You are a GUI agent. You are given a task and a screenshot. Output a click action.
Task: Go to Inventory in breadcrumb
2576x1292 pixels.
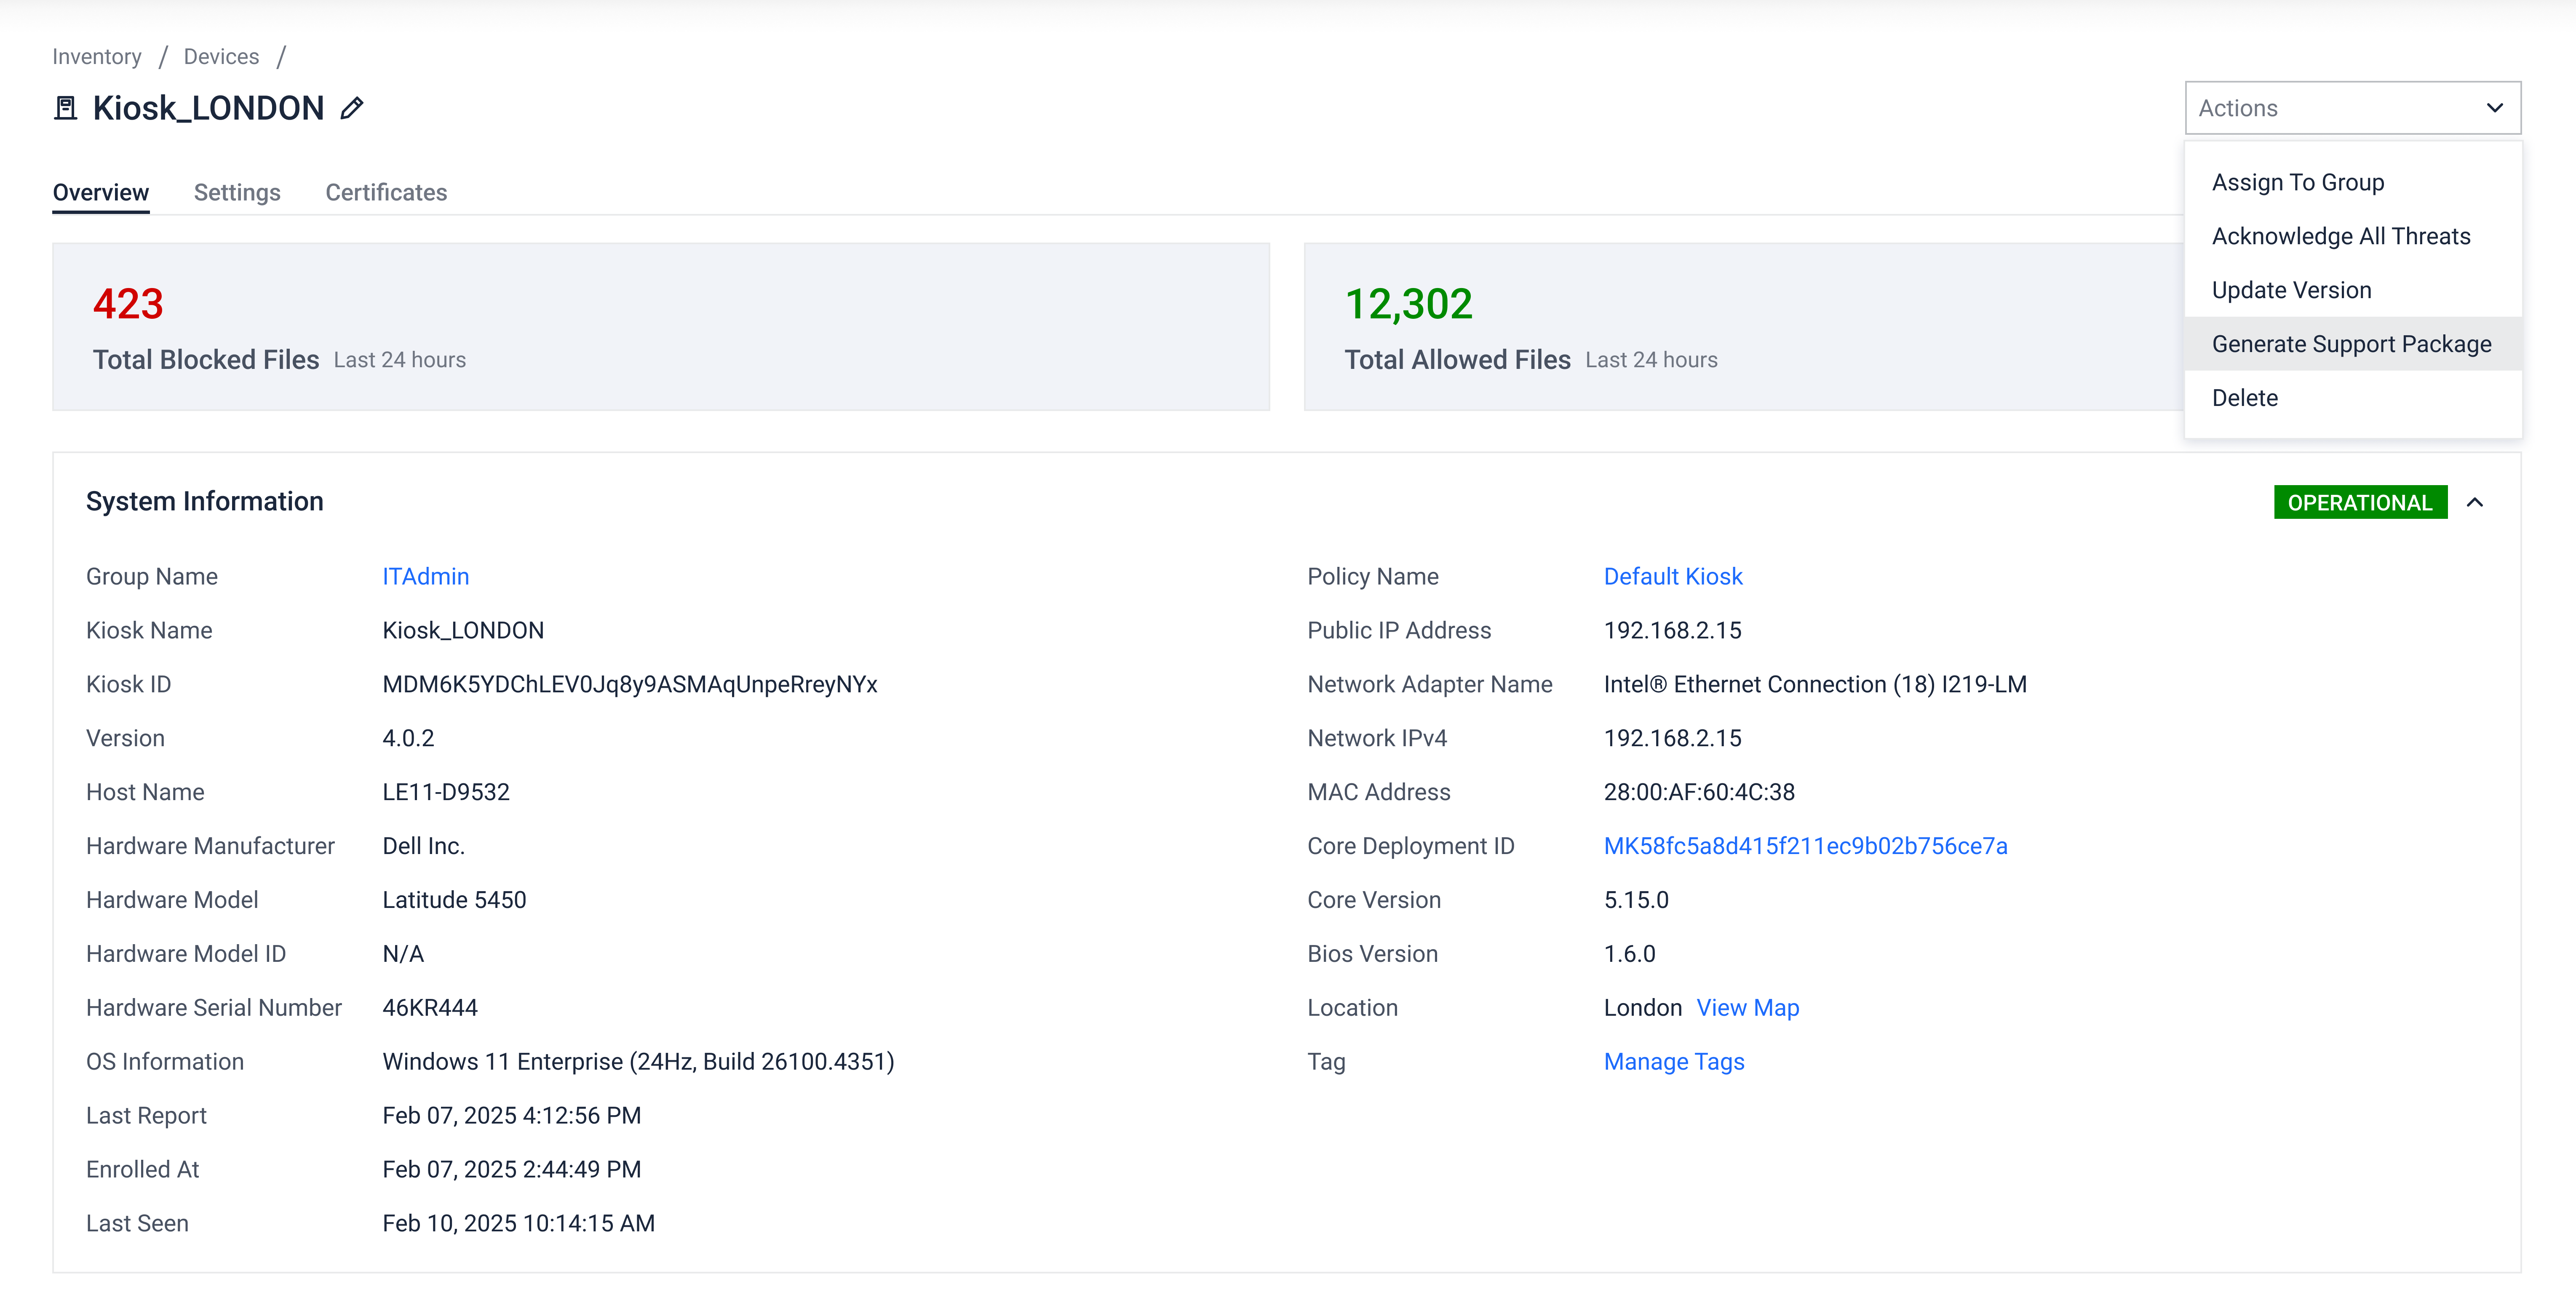[97, 56]
